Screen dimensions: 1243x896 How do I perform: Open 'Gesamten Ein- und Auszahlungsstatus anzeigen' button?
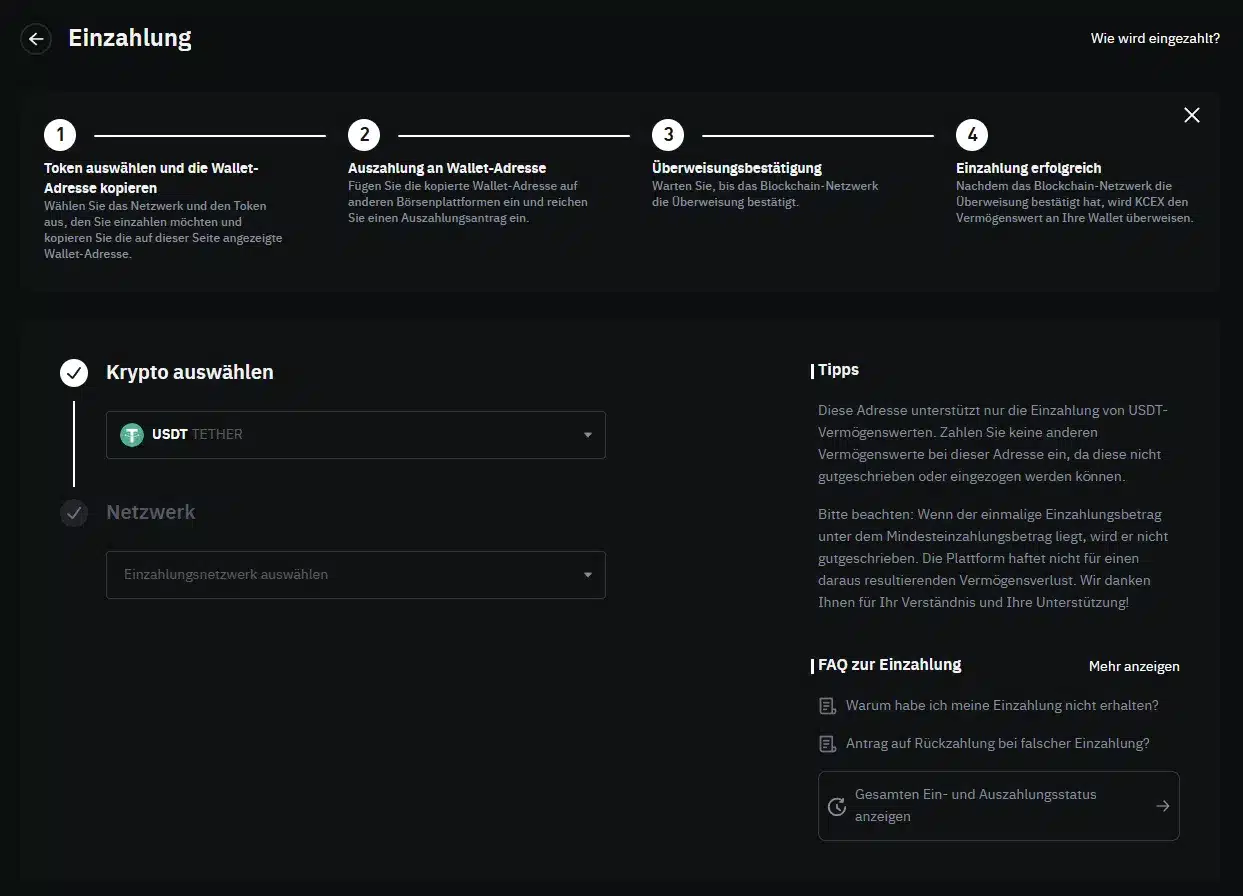(x=999, y=806)
